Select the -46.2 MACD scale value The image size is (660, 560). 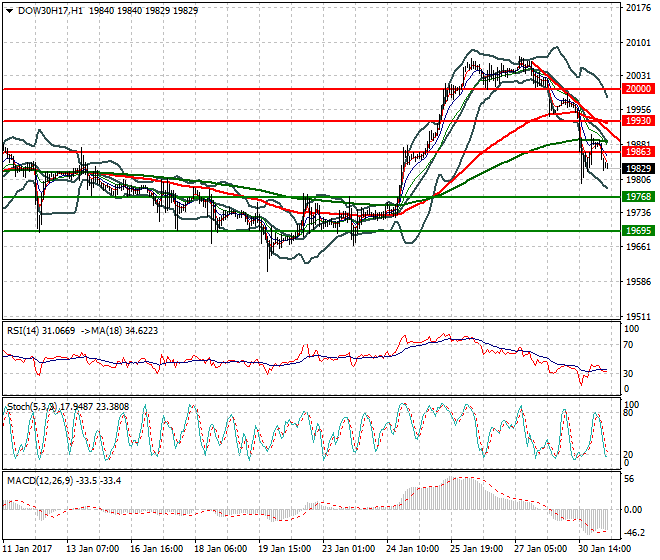point(634,533)
